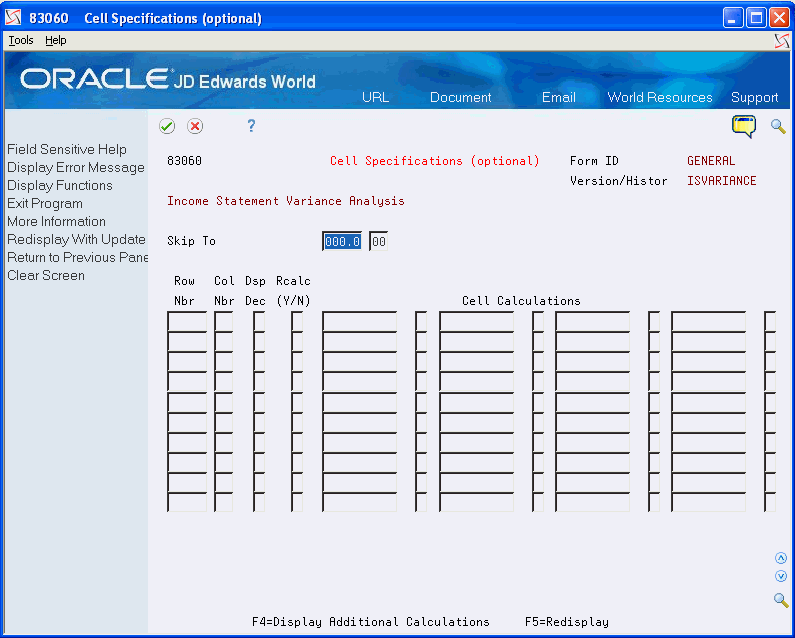Click the Oracle JD Edwards World logo
Image resolution: width=795 pixels, height=638 pixels.
coord(168,80)
